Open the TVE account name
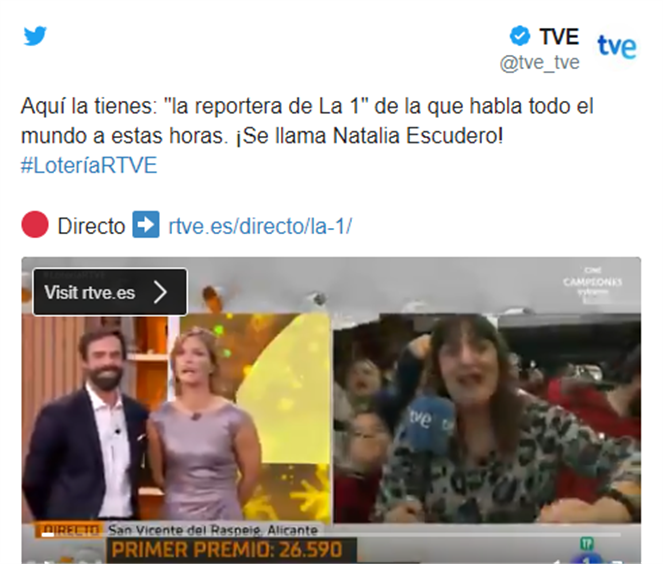The height and width of the screenshot is (564, 663). coord(559,36)
